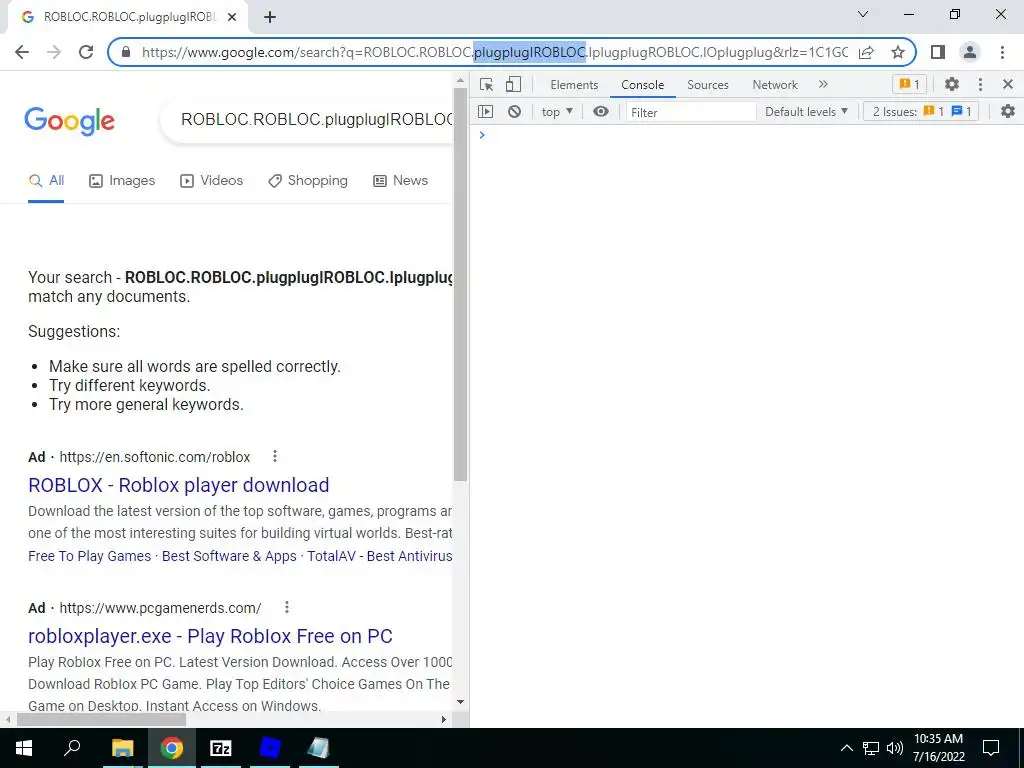
Task: Open the Sources panel
Action: coord(708,85)
